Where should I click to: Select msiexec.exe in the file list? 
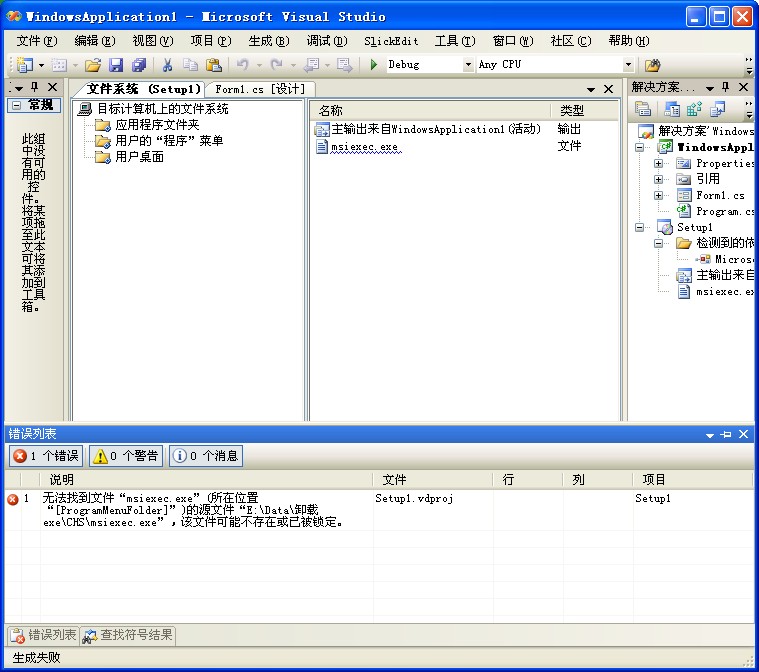point(364,146)
